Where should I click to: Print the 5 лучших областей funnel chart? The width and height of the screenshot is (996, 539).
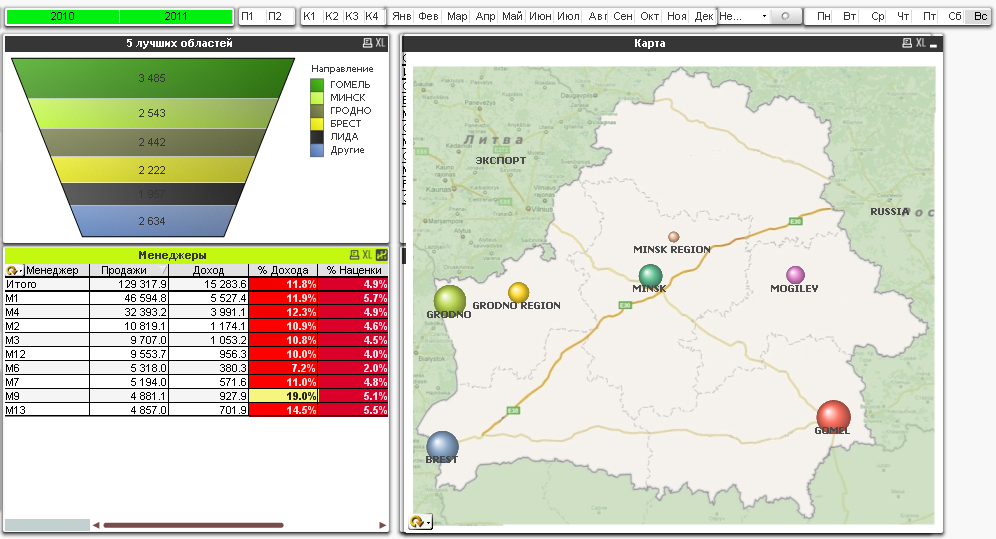(367, 43)
